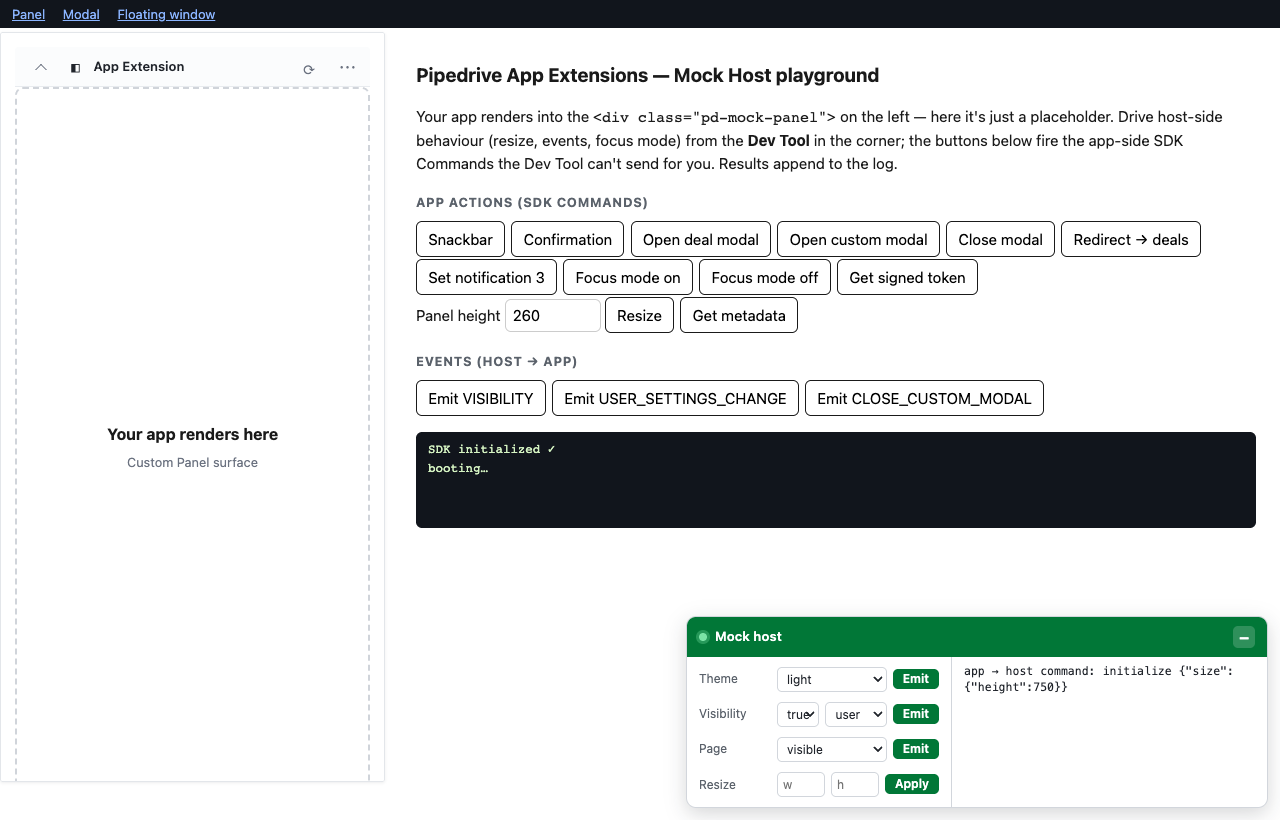Screen dimensions: 1280x820
Task: Click the green Mock host status dot
Action: tap(703, 637)
